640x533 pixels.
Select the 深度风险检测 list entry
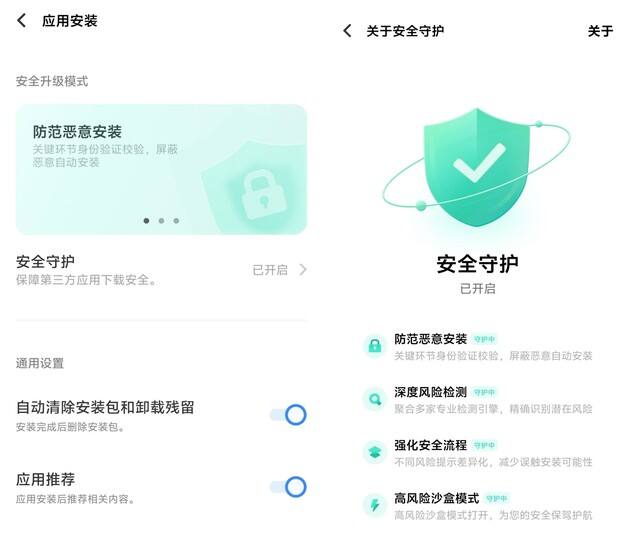[478, 400]
